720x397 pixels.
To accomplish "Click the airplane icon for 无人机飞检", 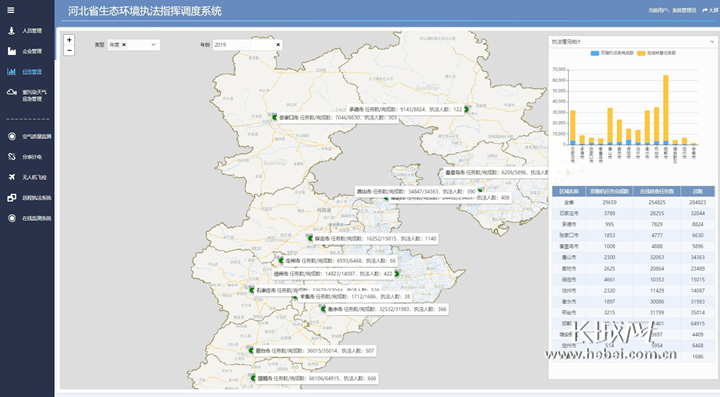I will (x=11, y=177).
